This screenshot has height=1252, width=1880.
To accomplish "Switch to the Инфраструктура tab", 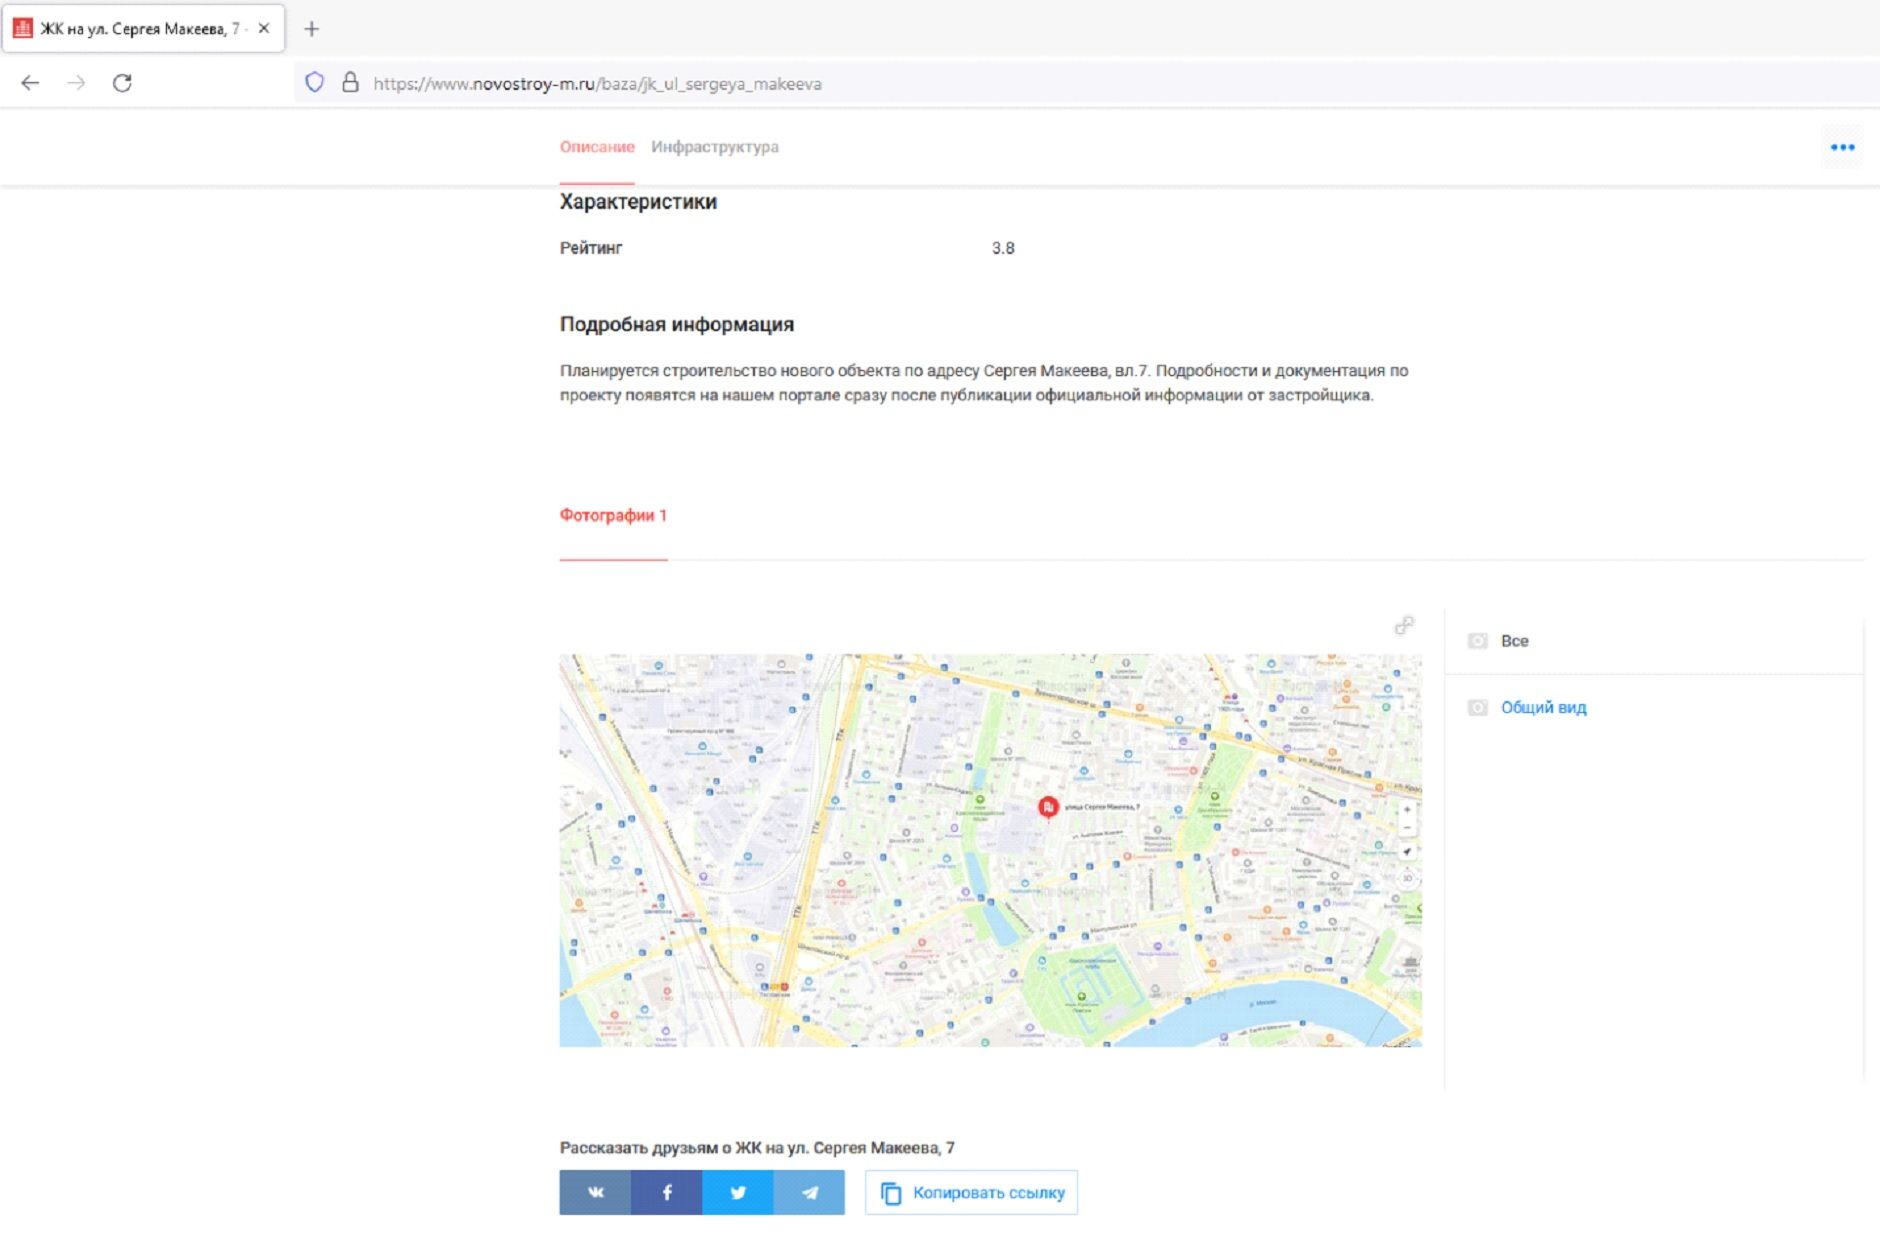I will 715,146.
